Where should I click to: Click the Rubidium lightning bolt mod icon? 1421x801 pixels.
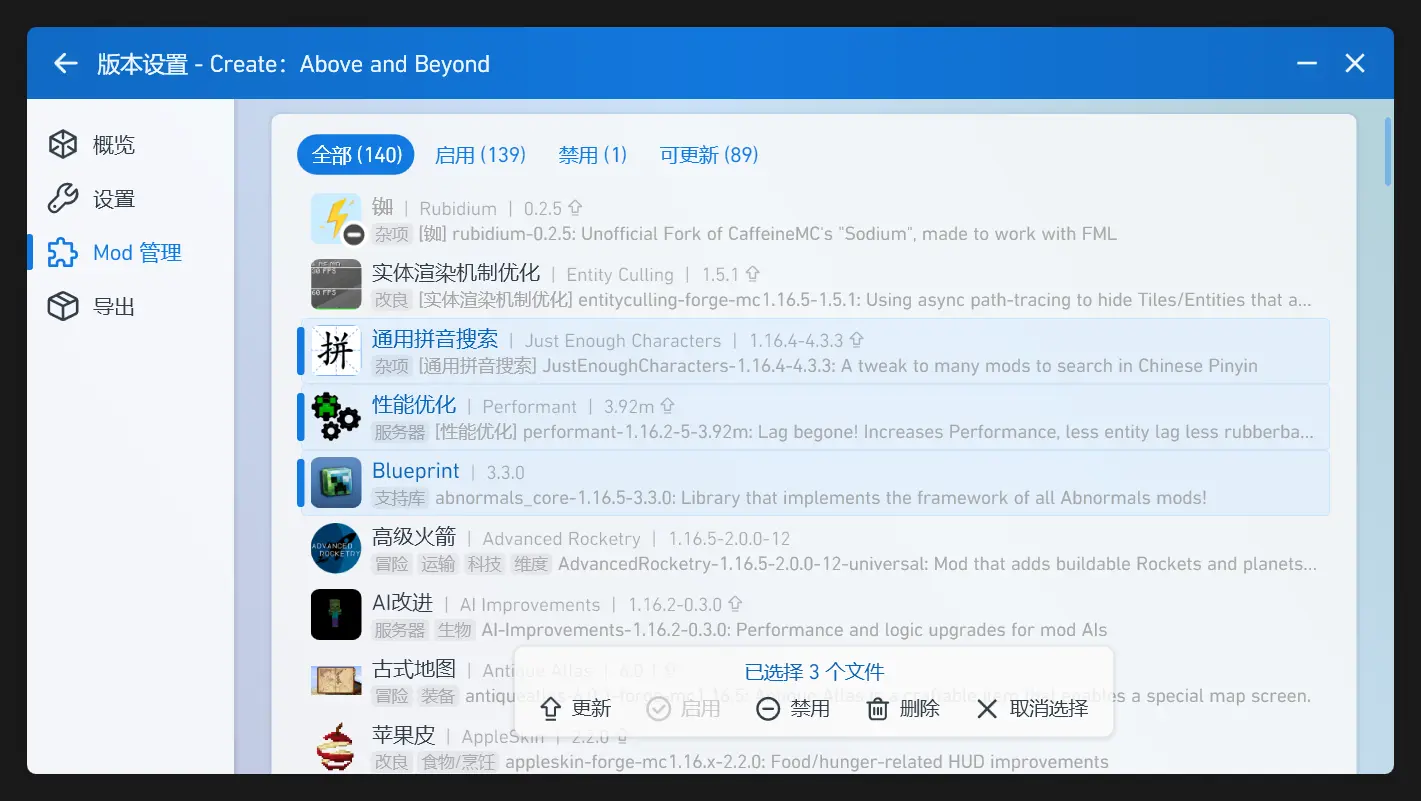(335, 219)
